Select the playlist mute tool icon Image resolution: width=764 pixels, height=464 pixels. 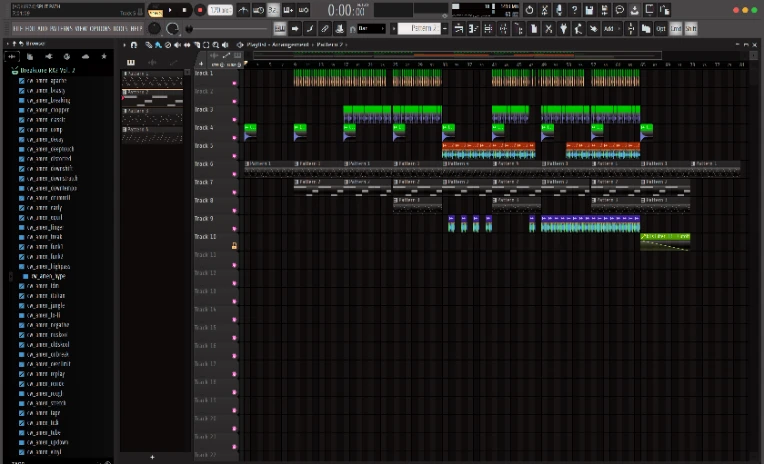(177, 45)
